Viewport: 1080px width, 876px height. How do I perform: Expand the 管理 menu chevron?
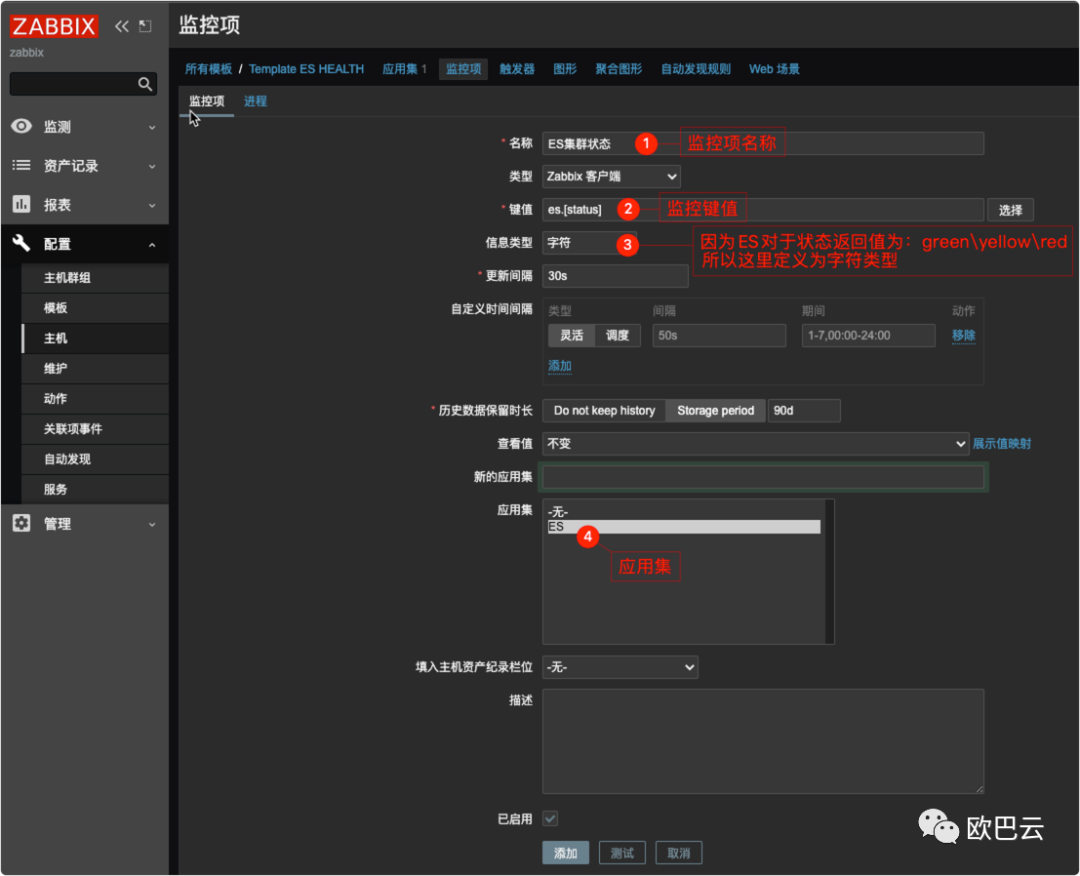point(152,525)
